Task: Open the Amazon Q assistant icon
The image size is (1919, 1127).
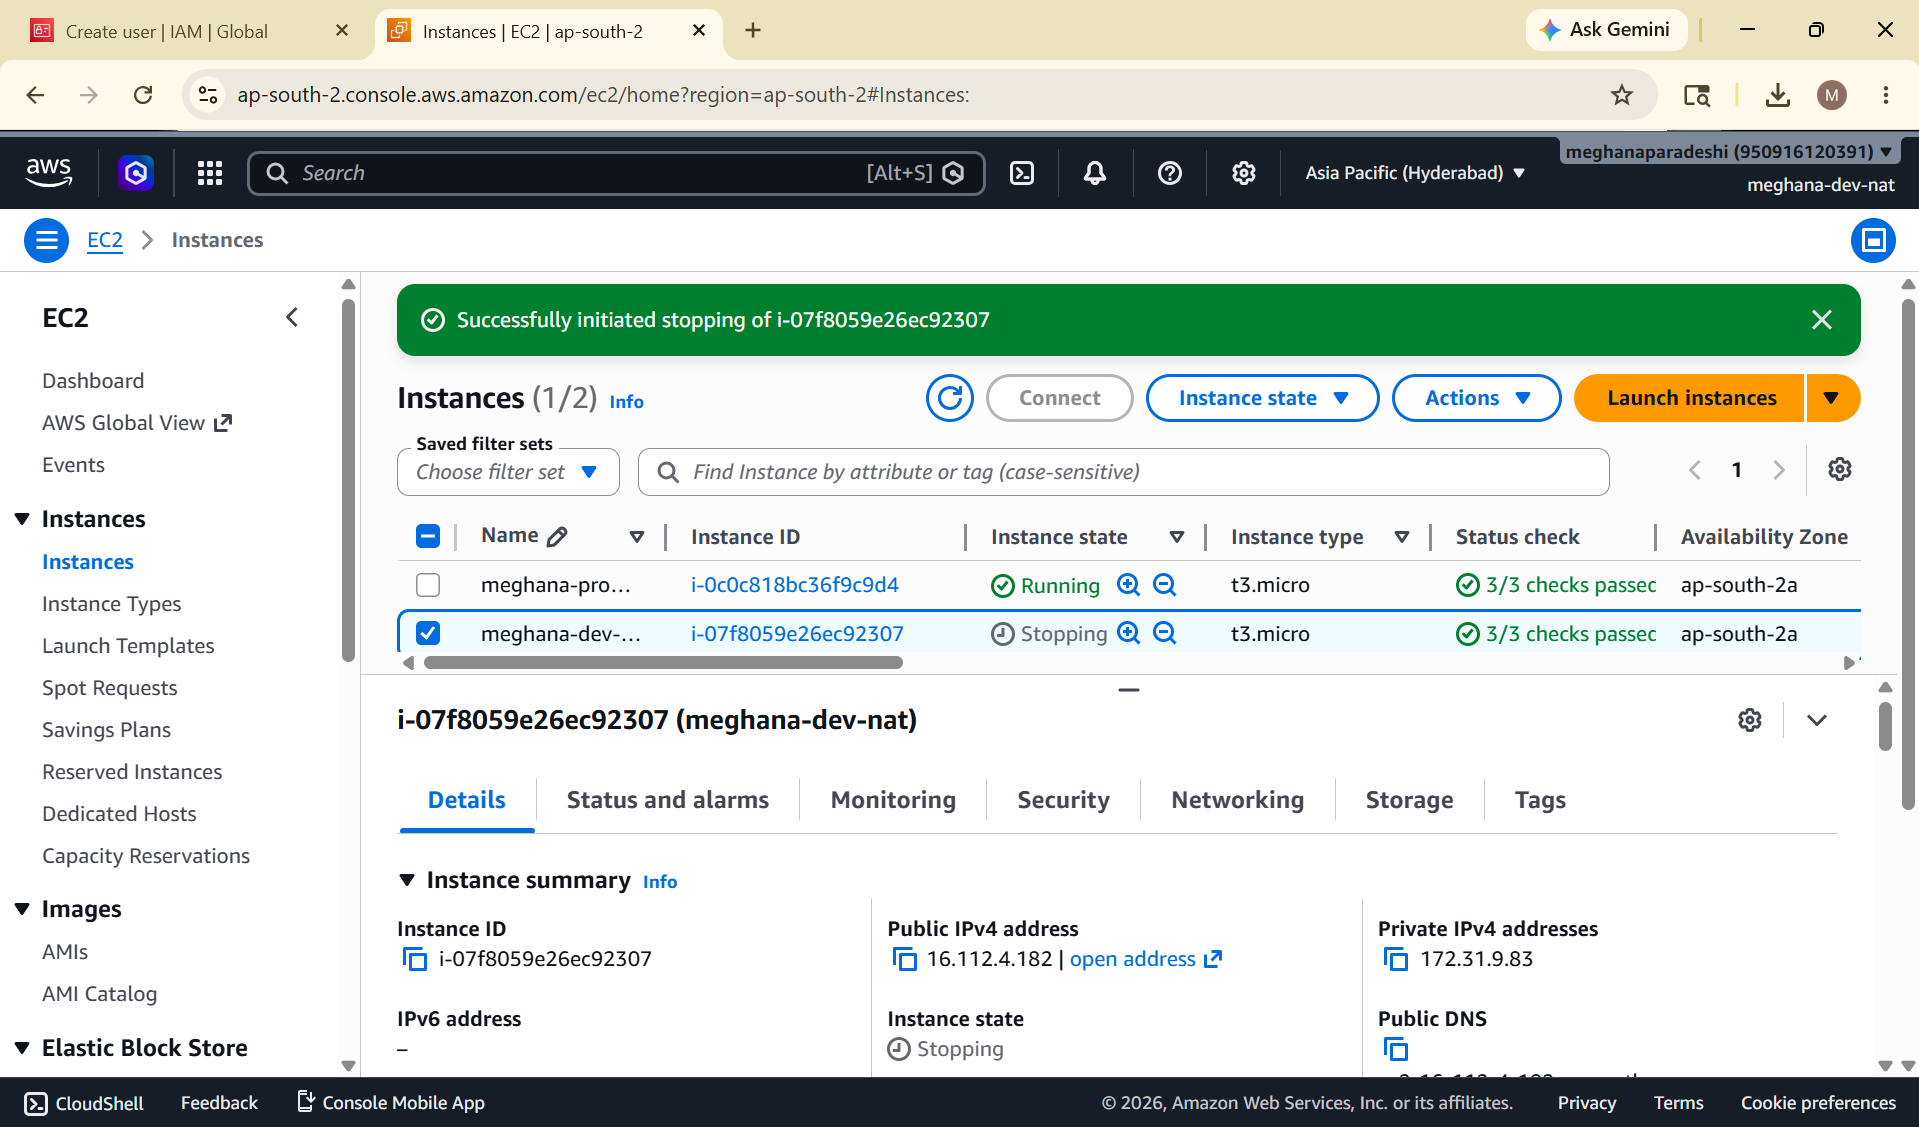Action: tap(136, 173)
